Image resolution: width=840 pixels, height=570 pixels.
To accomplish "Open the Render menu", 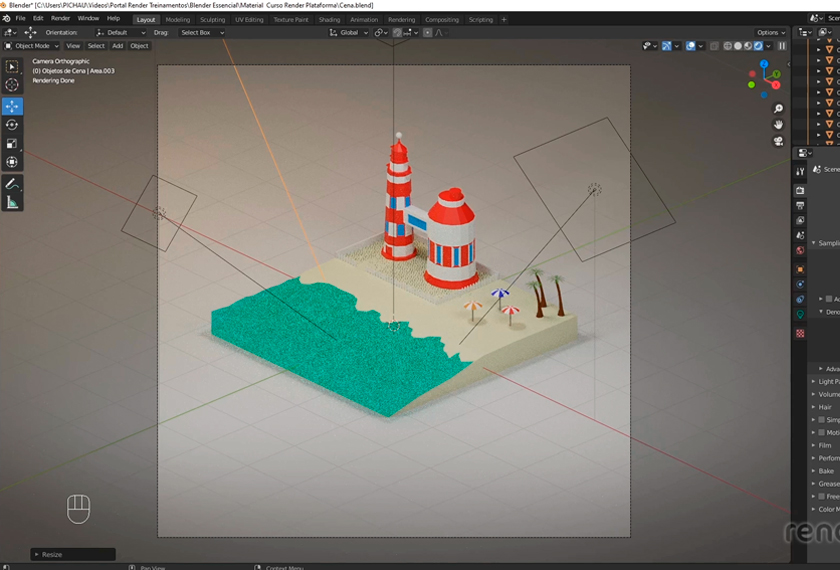I will 61,19.
